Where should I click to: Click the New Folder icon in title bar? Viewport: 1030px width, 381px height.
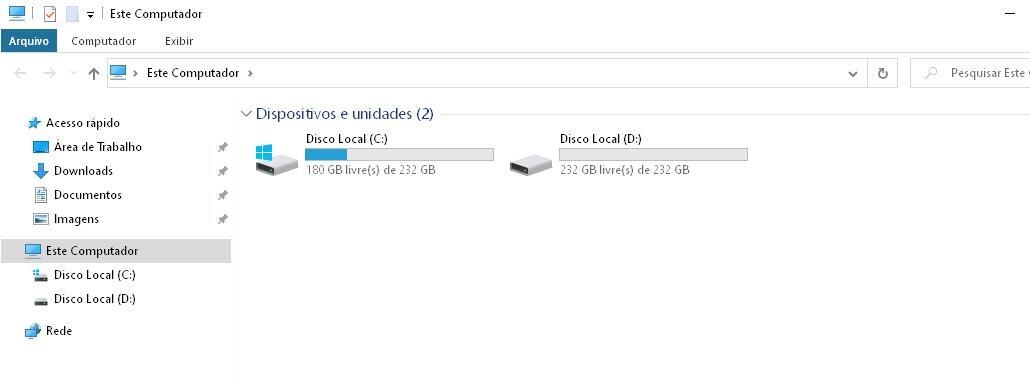click(x=72, y=14)
